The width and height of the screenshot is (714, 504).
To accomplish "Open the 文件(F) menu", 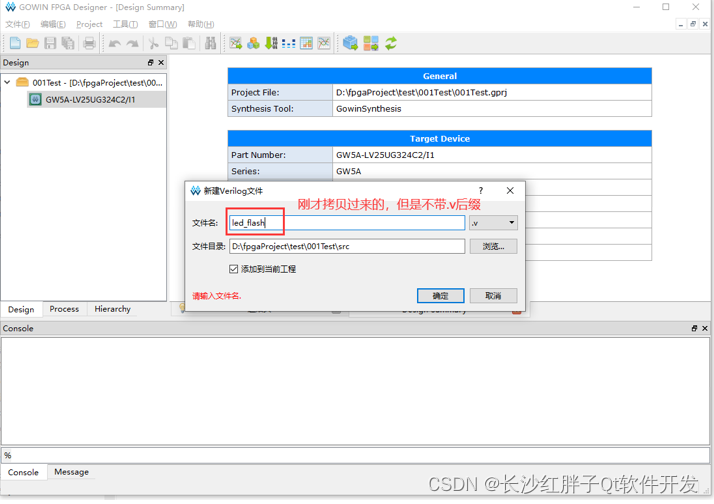I will tap(18, 24).
